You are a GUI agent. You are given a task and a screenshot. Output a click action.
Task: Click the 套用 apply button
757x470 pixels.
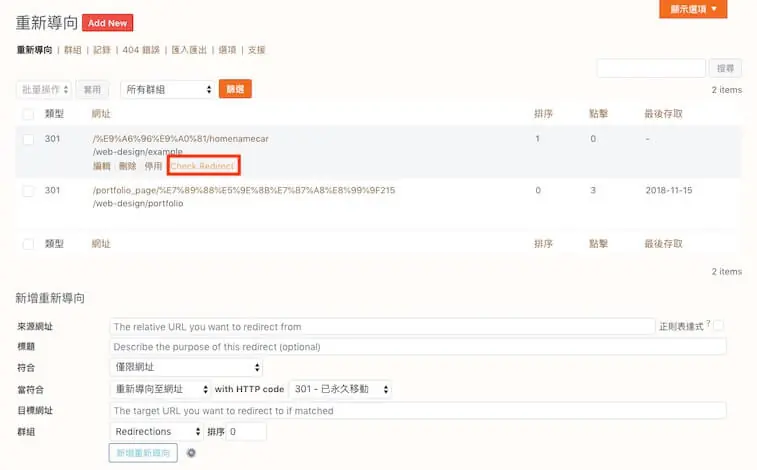coord(92,90)
